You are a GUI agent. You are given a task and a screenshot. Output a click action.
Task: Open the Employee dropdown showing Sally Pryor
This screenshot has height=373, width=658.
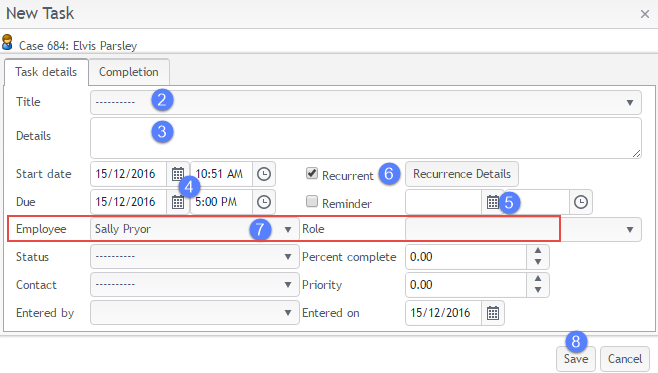[195, 229]
